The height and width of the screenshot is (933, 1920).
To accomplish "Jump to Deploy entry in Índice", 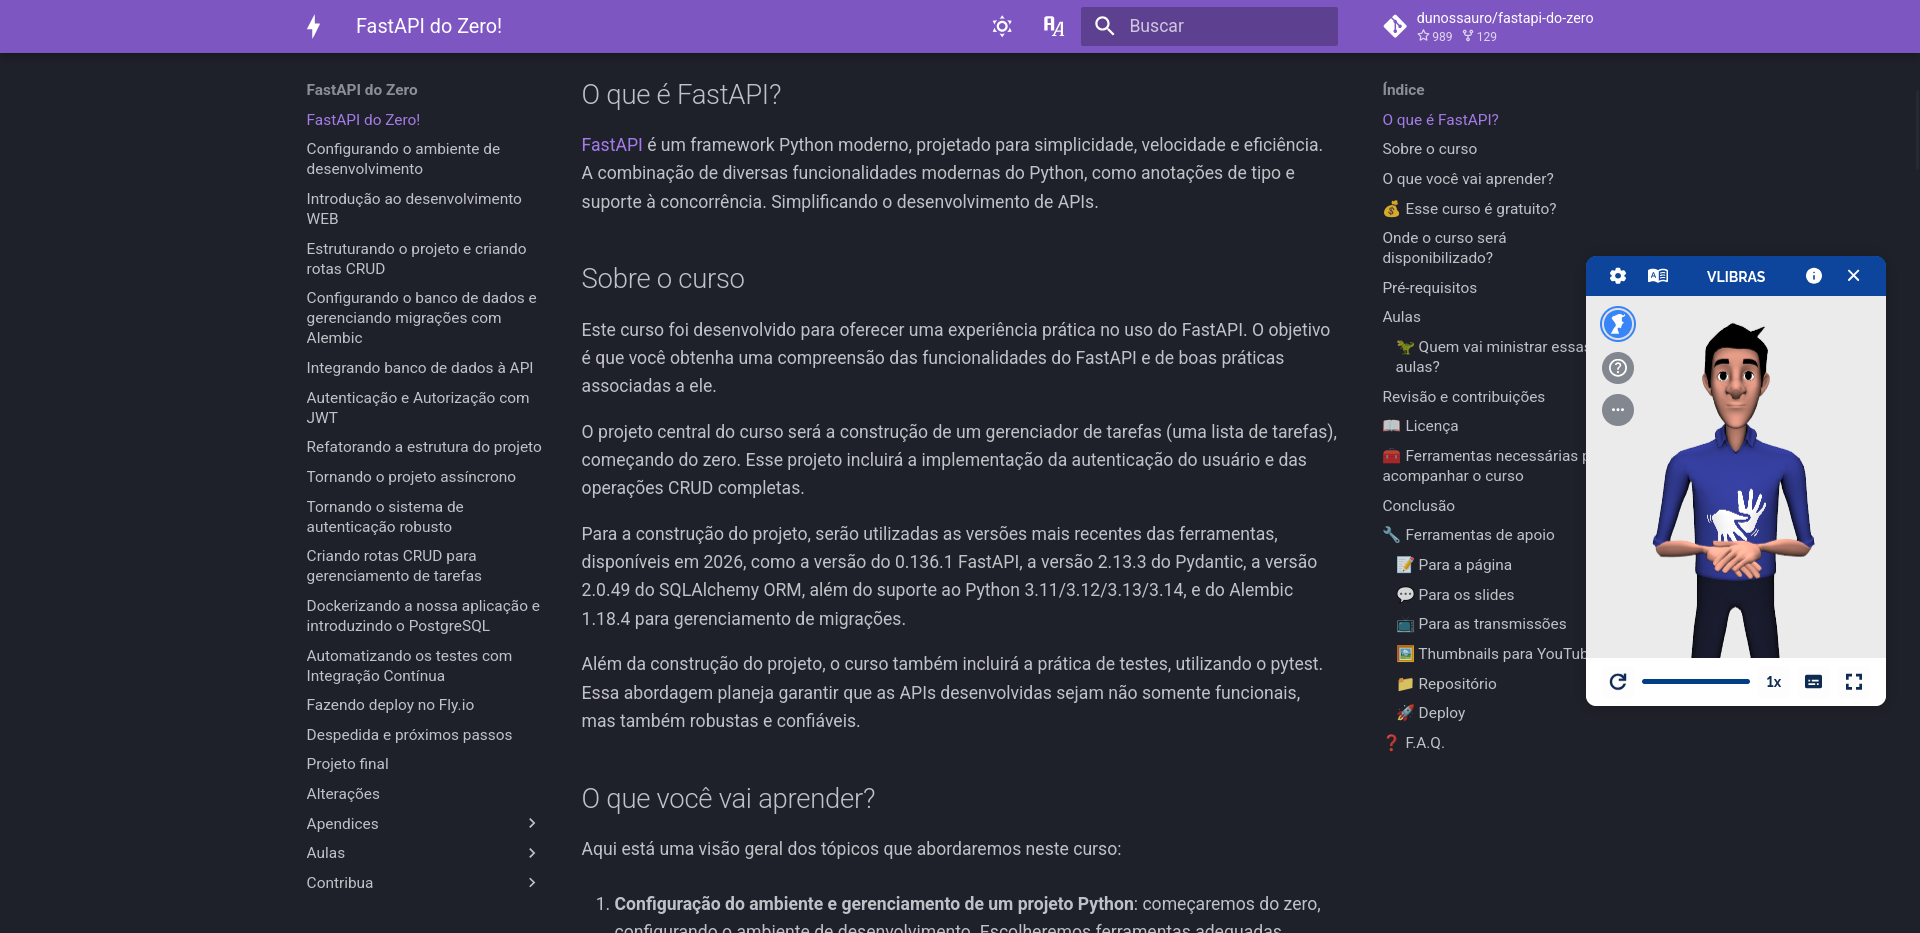I will [1430, 713].
